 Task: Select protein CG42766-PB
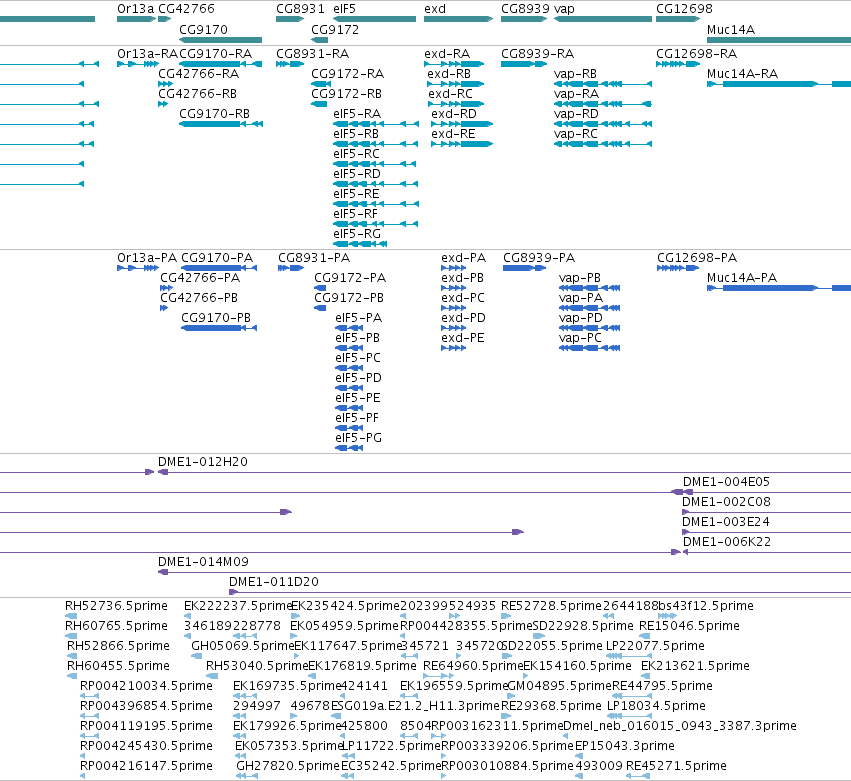click(164, 308)
